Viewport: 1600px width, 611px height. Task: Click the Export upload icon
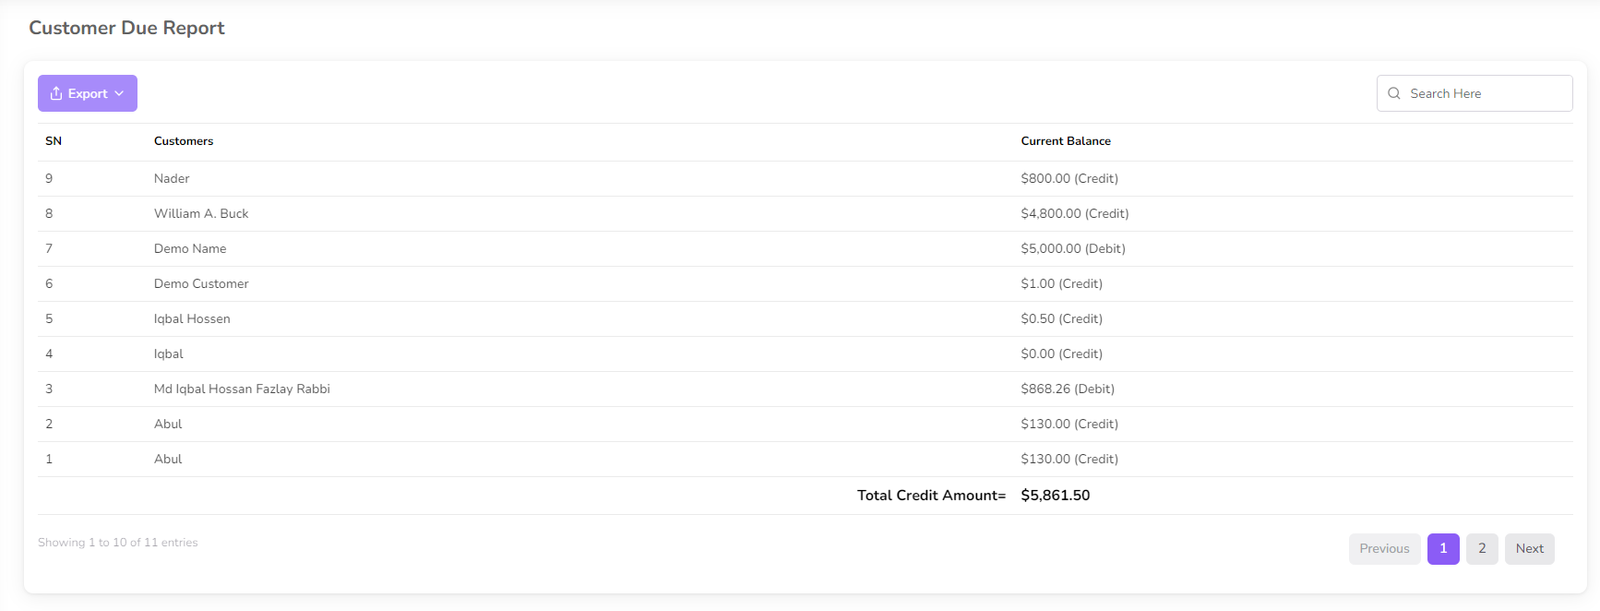56,93
